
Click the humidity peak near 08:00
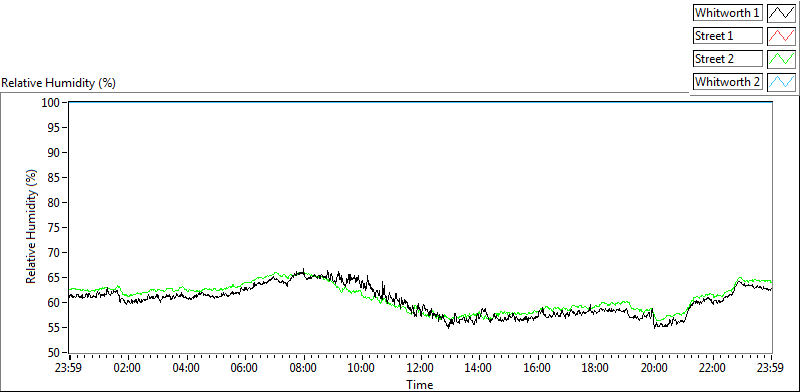[304, 270]
